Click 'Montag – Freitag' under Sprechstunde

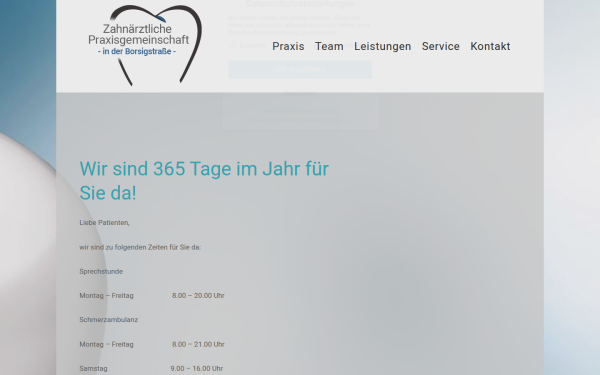coord(106,295)
